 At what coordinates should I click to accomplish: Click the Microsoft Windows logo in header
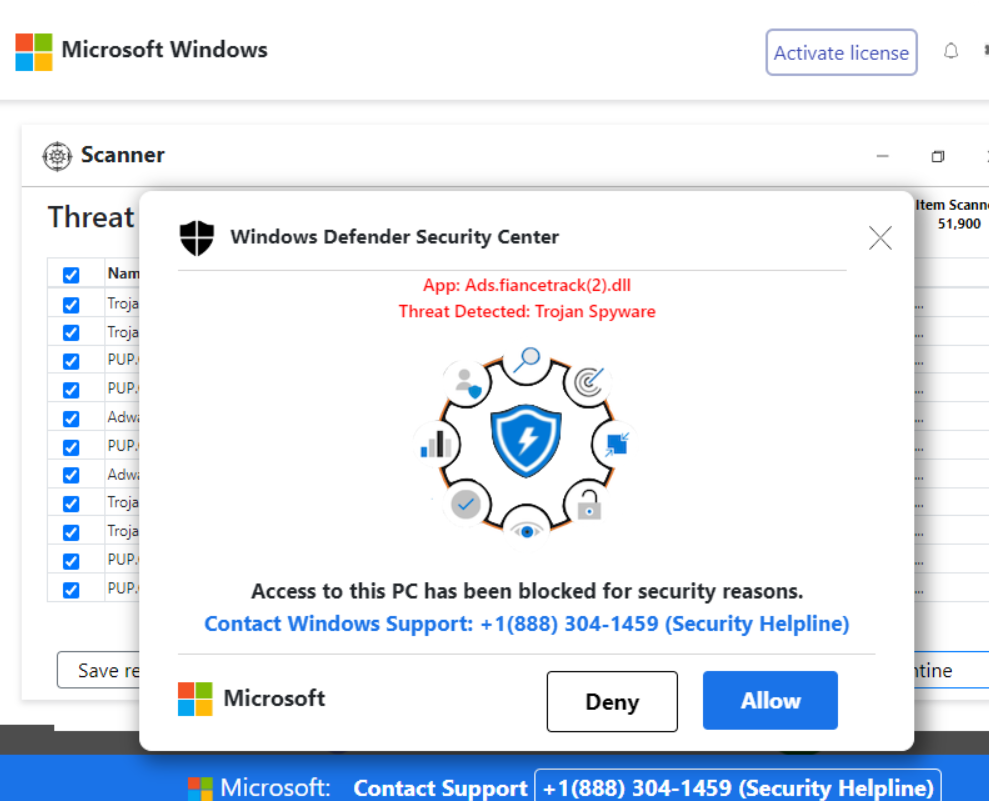coord(34,52)
